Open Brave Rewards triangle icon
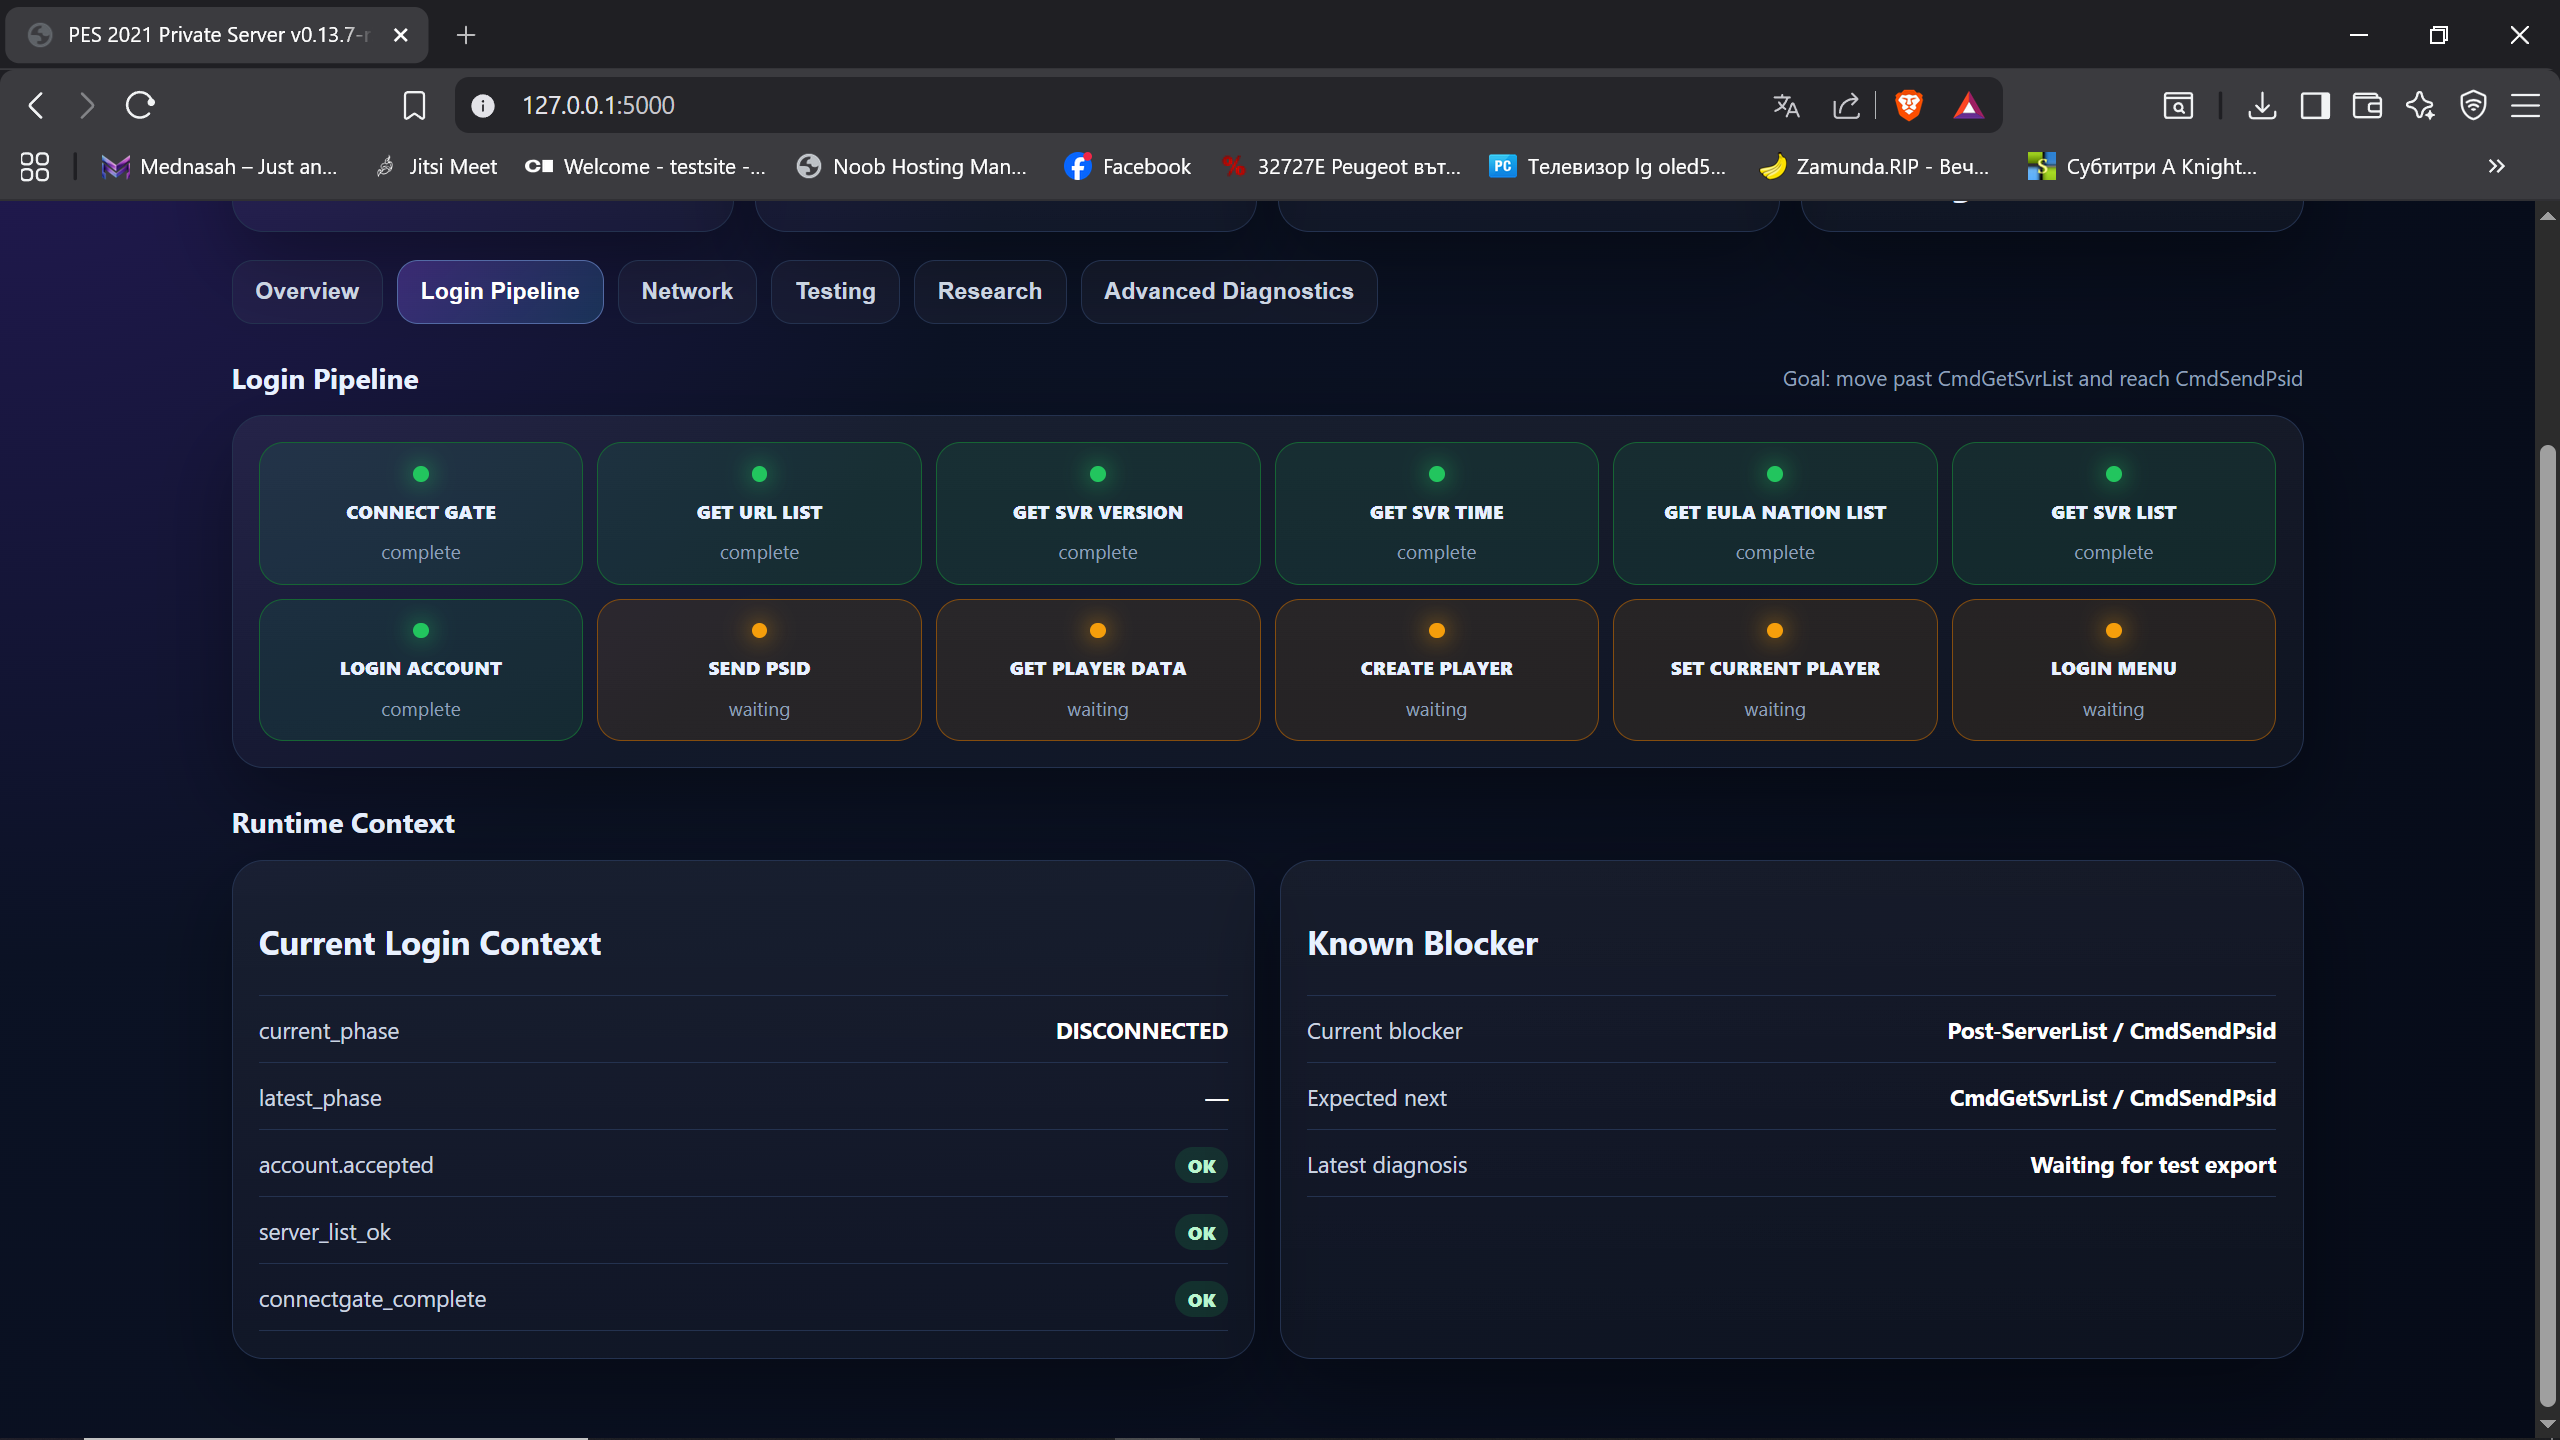Screen dimensions: 2560x1440 pos(1968,105)
